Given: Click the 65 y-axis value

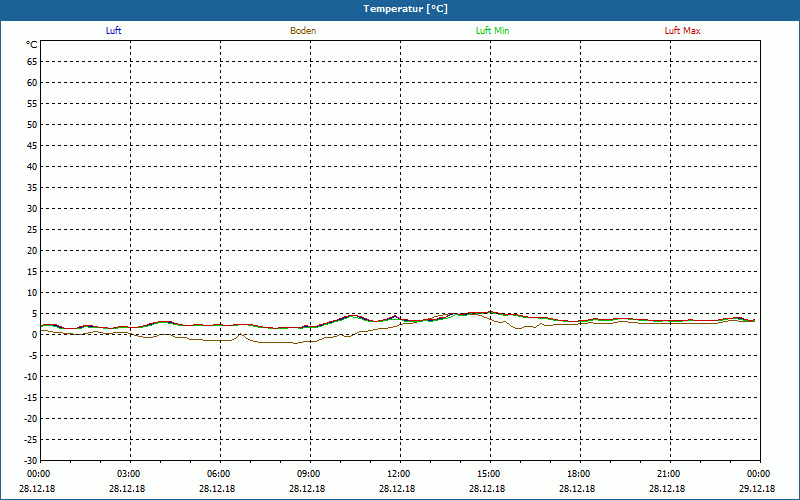Looking at the screenshot, I should (x=32, y=62).
